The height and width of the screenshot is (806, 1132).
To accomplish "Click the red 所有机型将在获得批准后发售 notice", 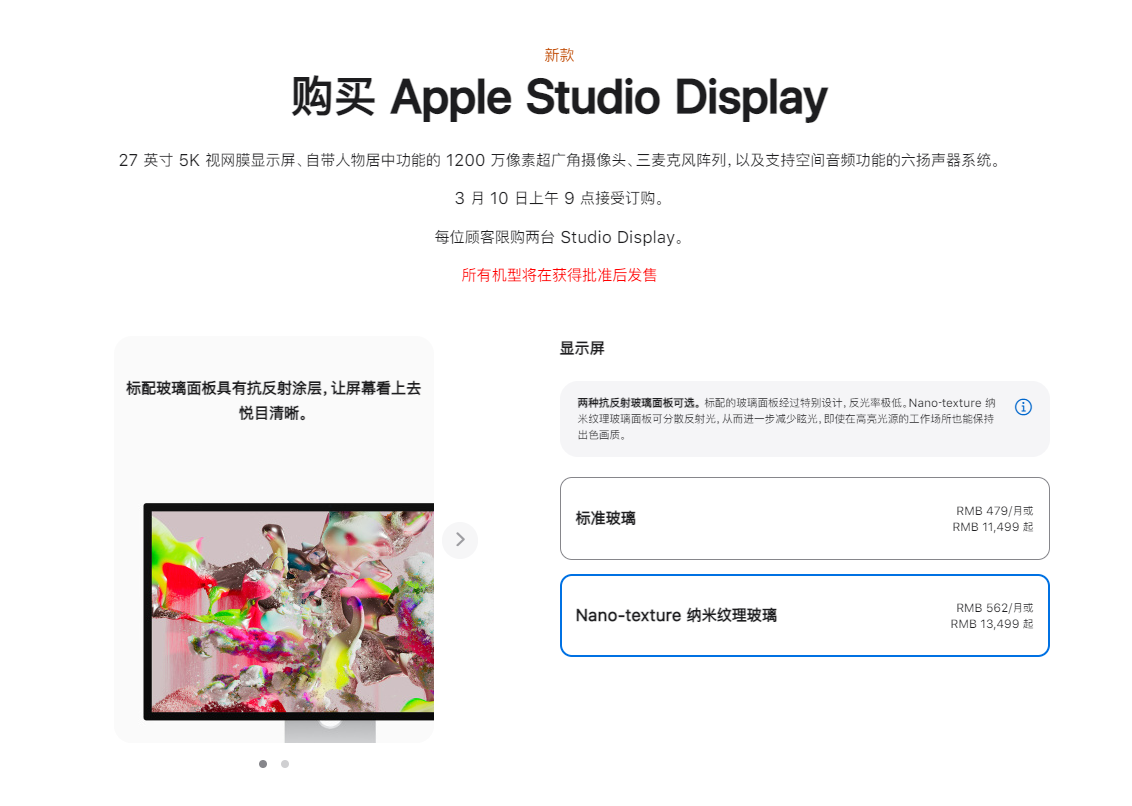I will point(560,275).
